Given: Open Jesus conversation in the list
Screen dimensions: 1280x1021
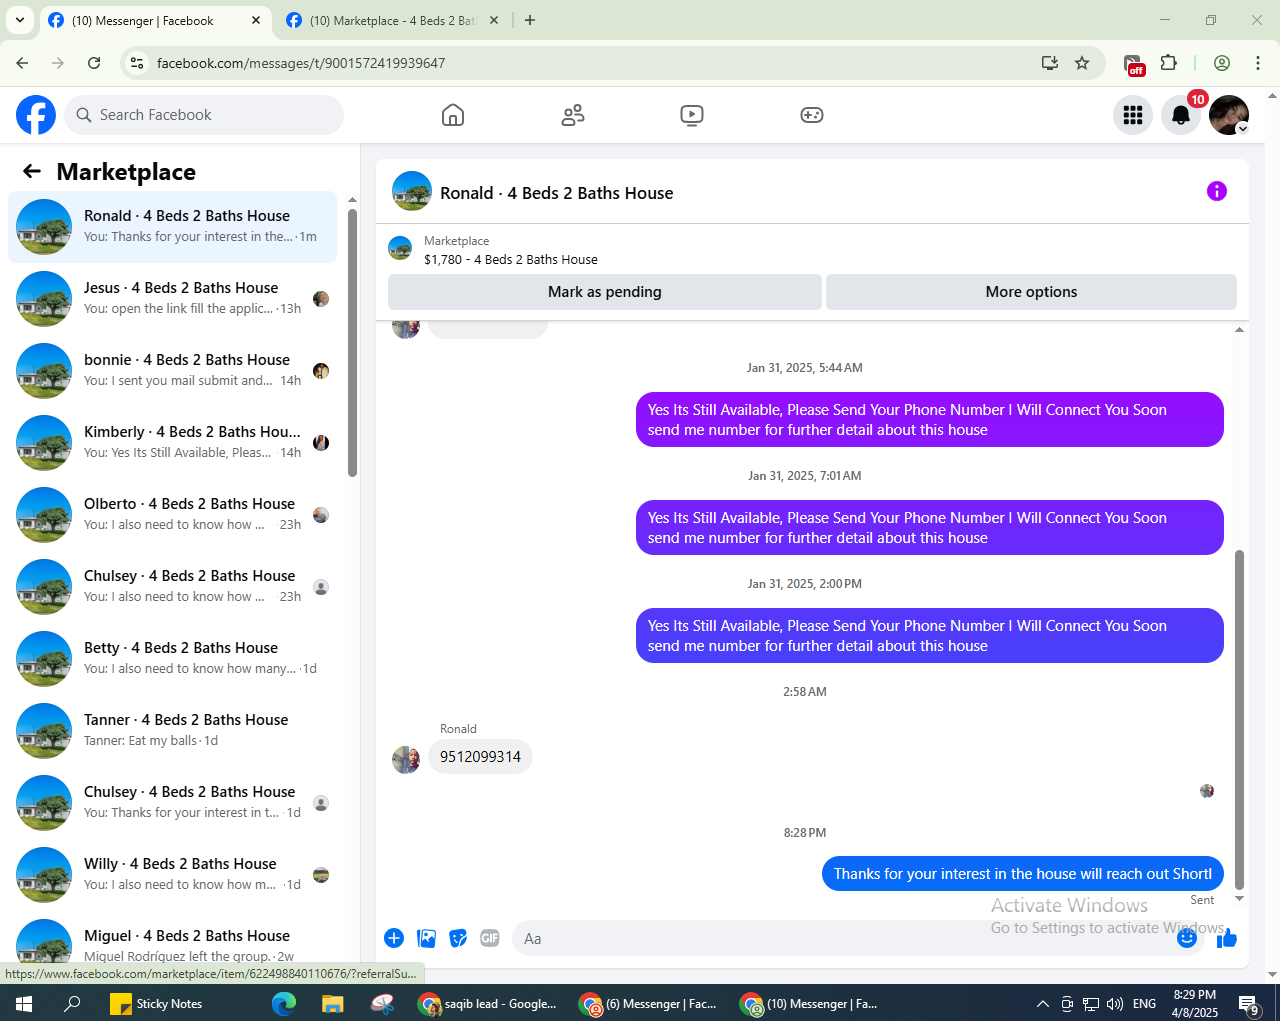Looking at the screenshot, I should pos(172,299).
